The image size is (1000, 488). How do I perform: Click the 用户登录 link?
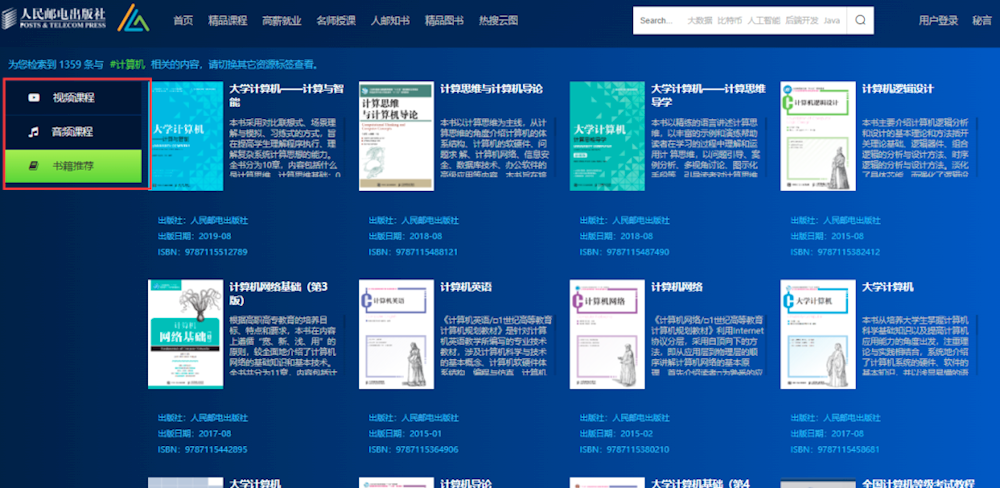938,20
